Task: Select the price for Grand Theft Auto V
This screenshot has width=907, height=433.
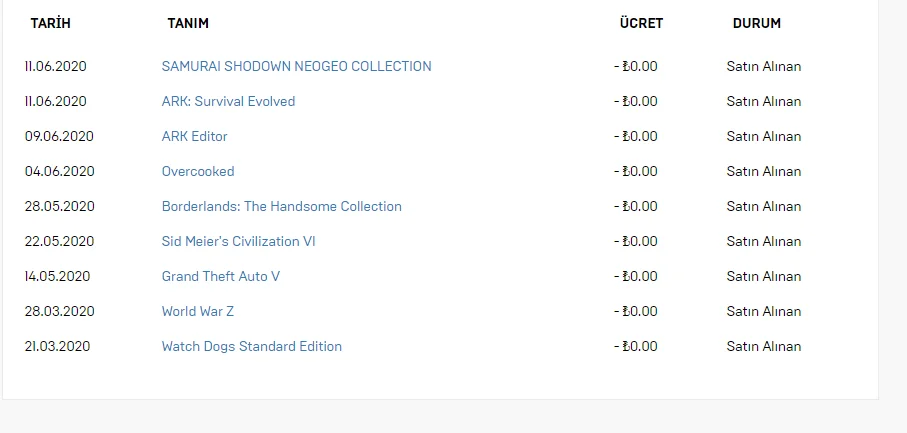Action: (x=636, y=276)
